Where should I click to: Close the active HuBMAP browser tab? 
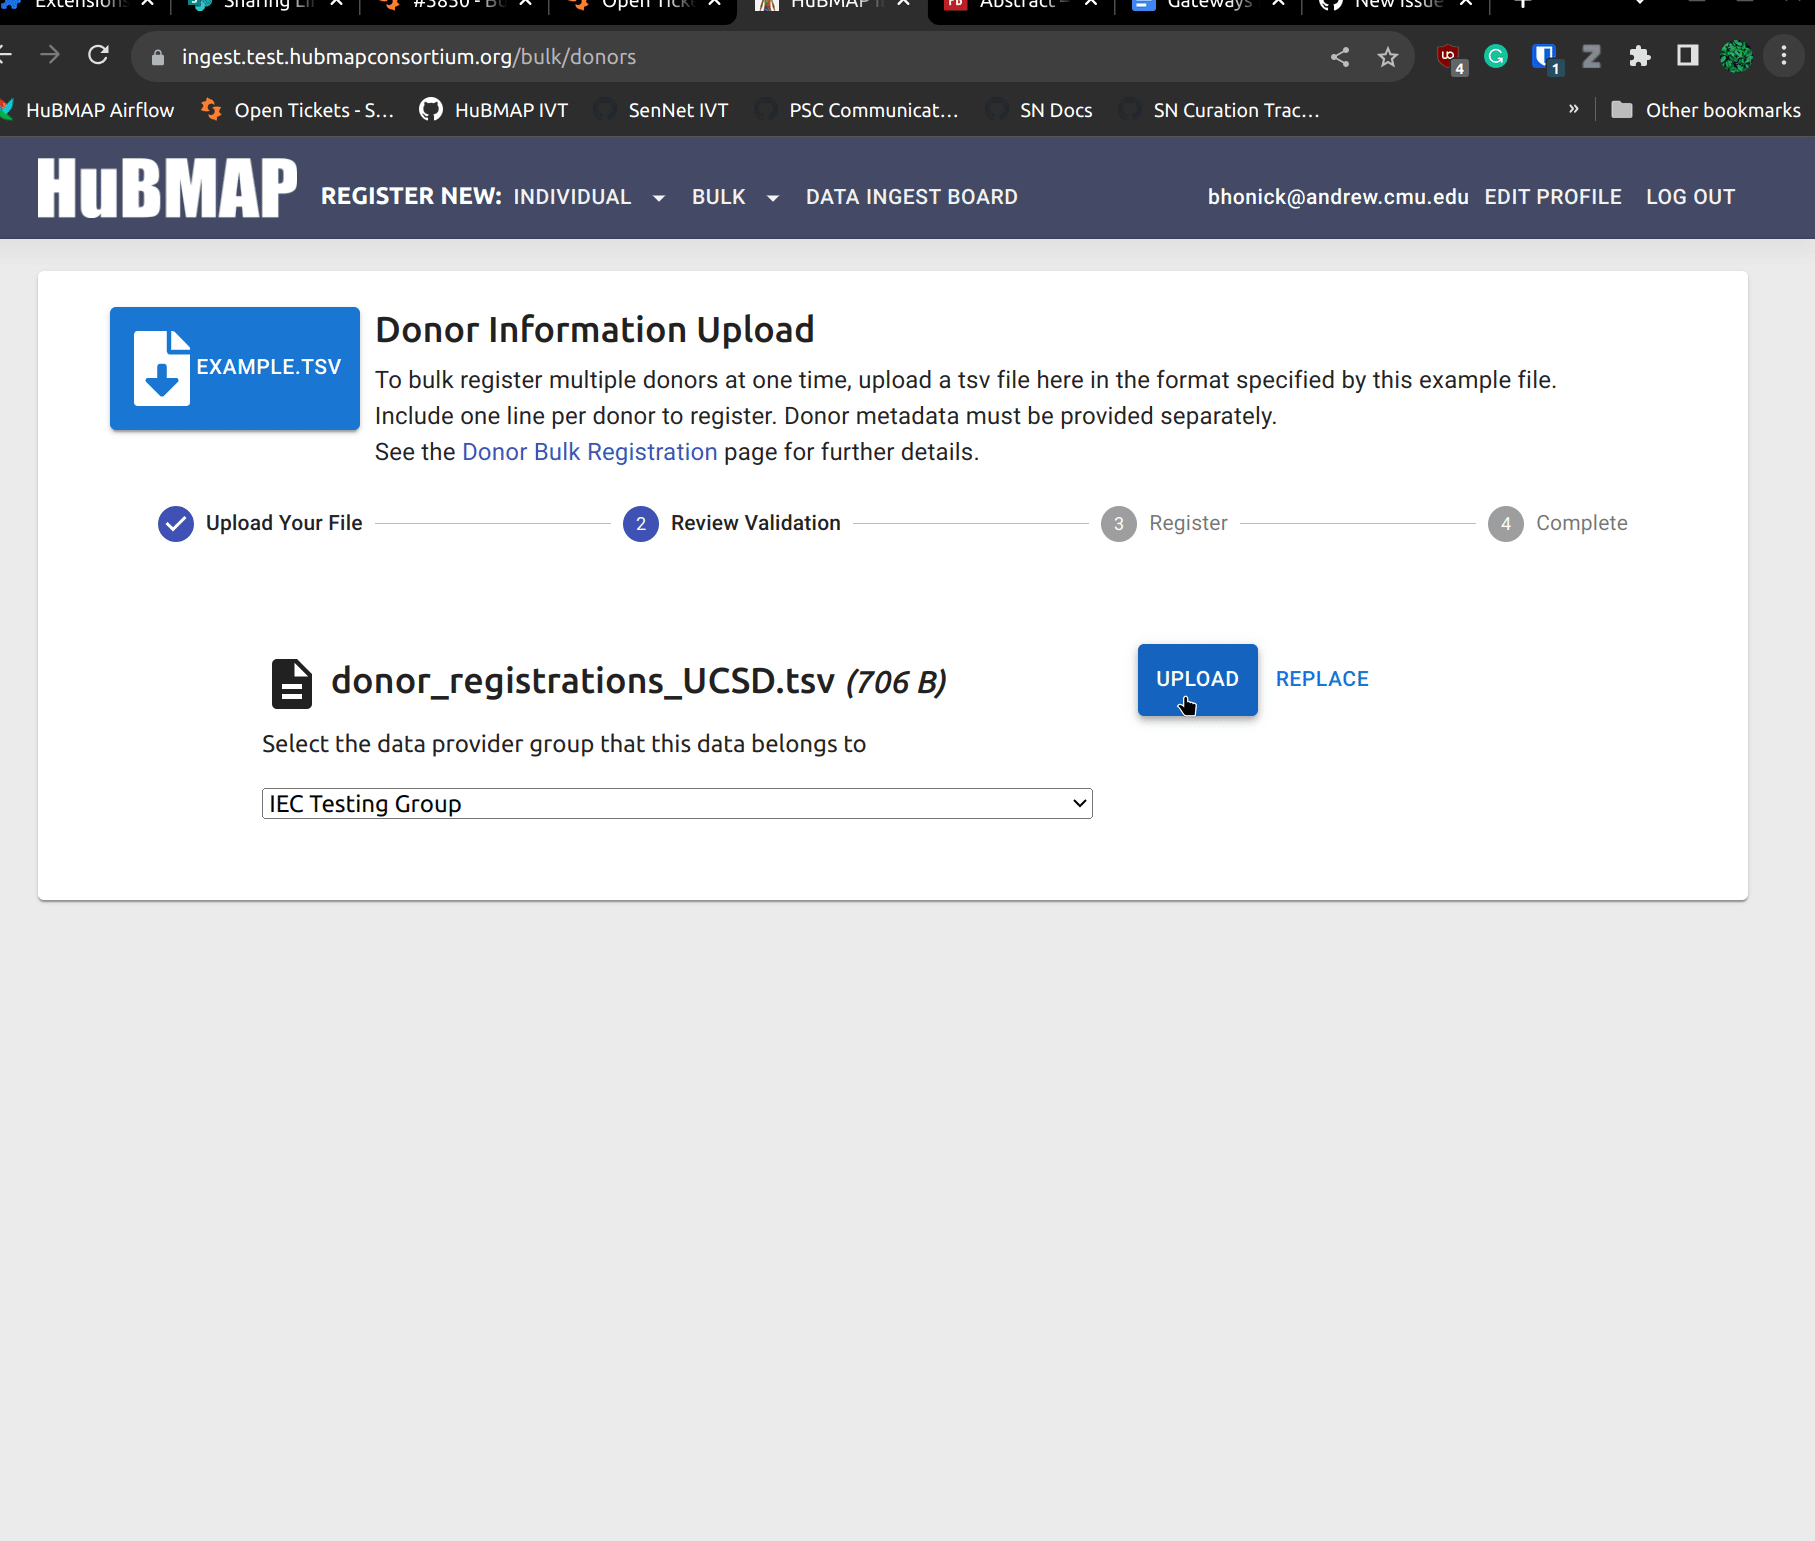click(x=903, y=4)
